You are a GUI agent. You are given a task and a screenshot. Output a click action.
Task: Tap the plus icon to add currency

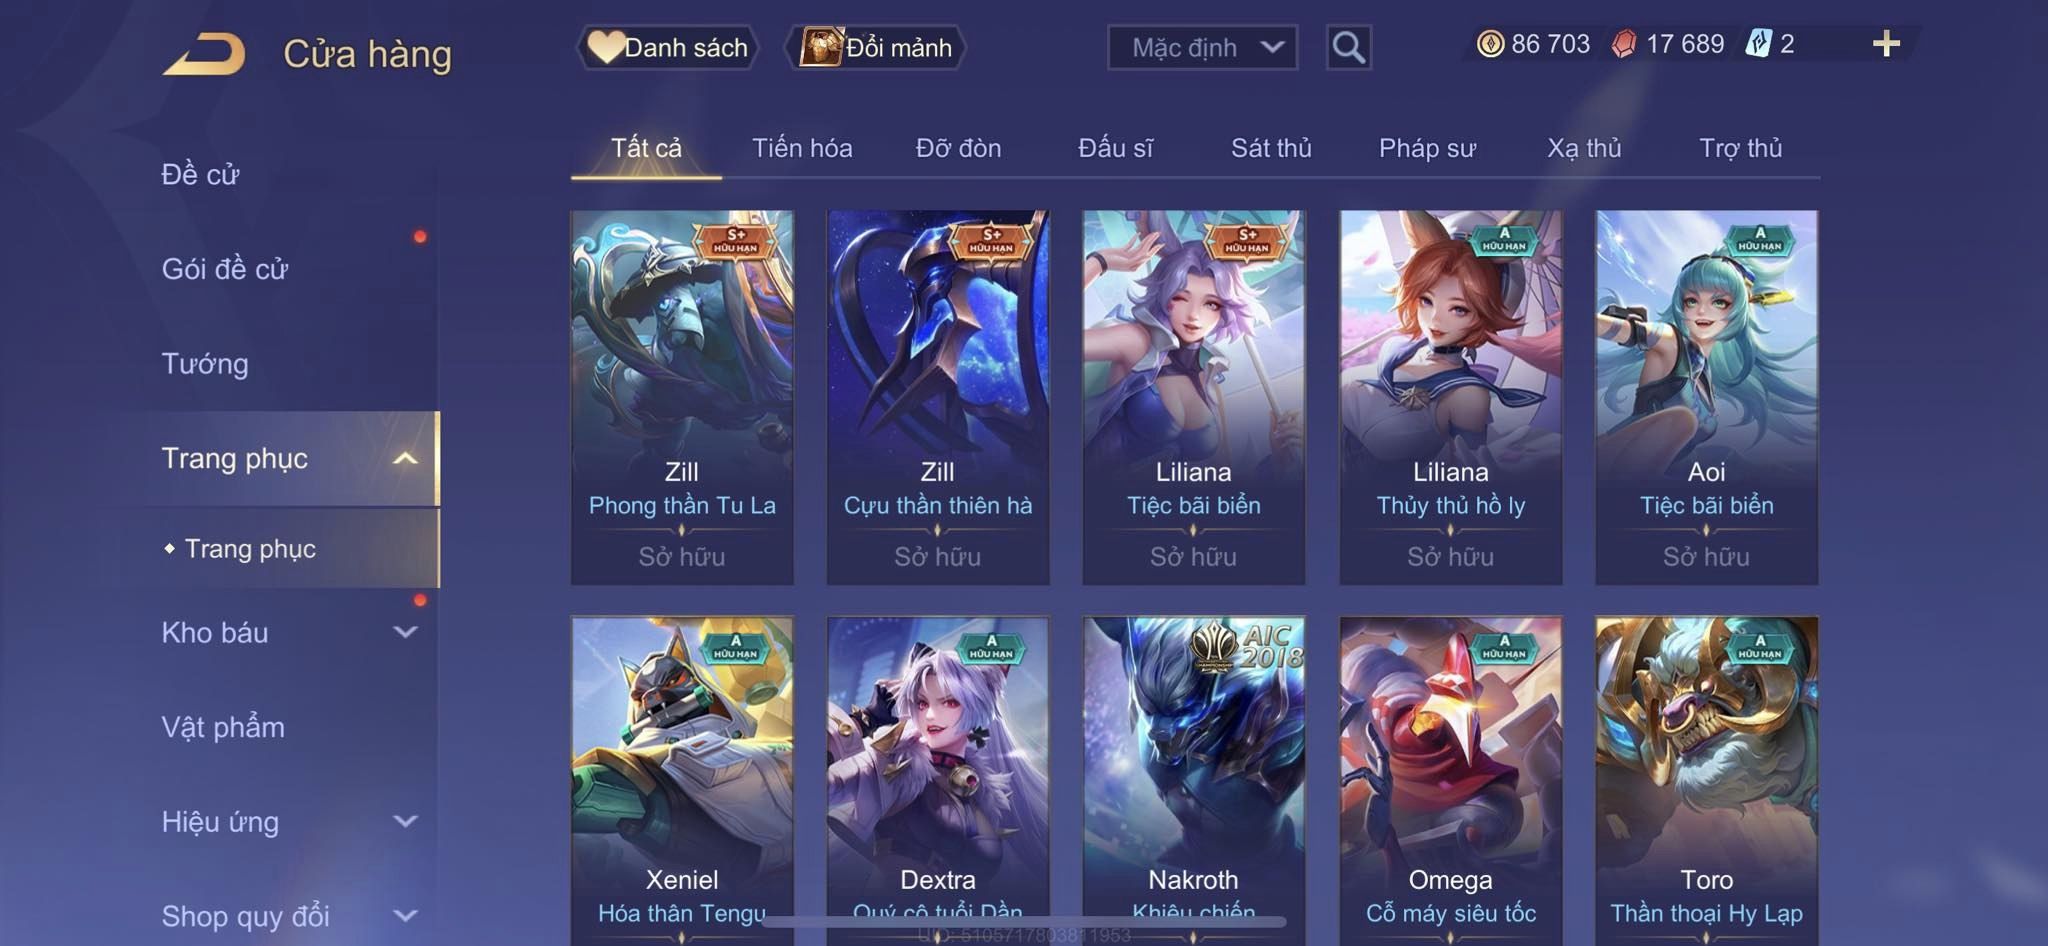[1886, 44]
